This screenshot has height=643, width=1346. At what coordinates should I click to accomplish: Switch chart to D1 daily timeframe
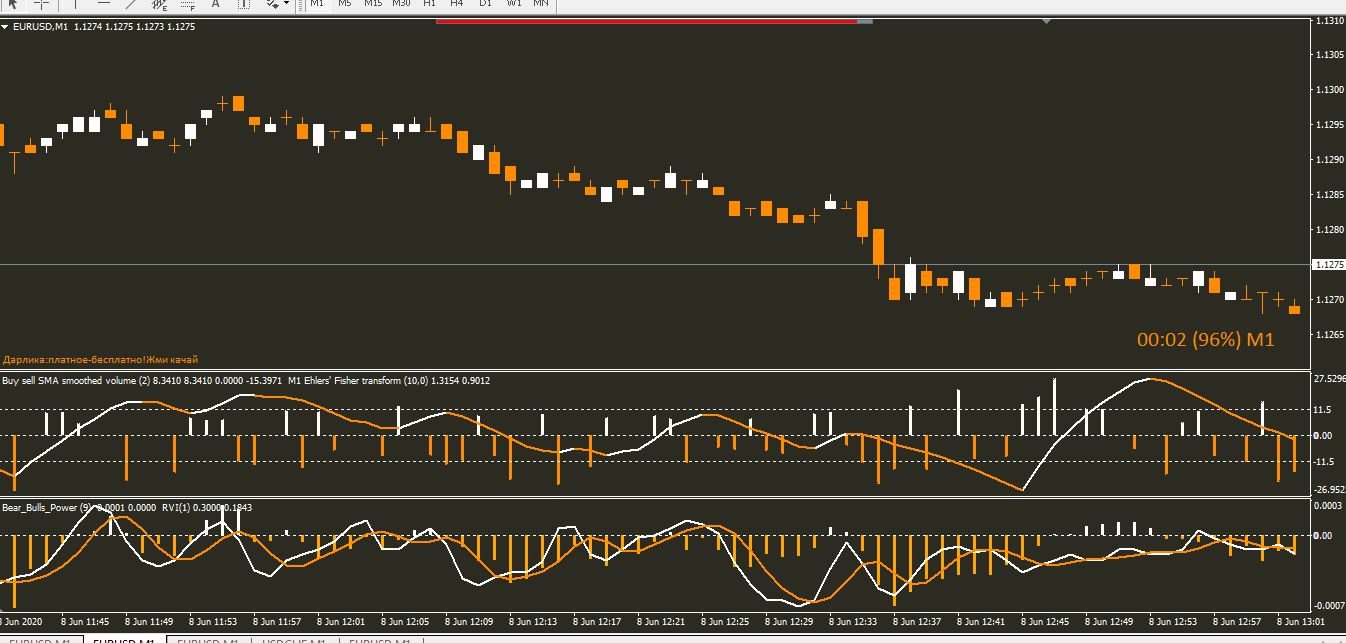(x=485, y=3)
